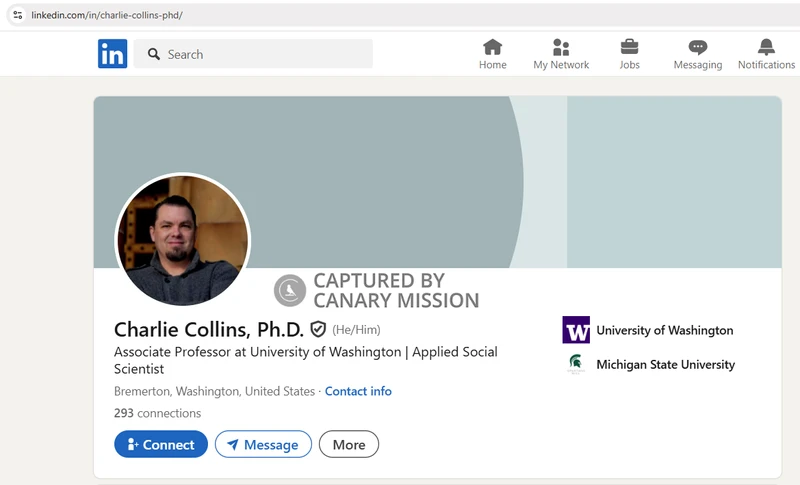Screen dimensions: 800x485
Task: Click the Bremerton, Washington location text
Action: click(x=214, y=391)
